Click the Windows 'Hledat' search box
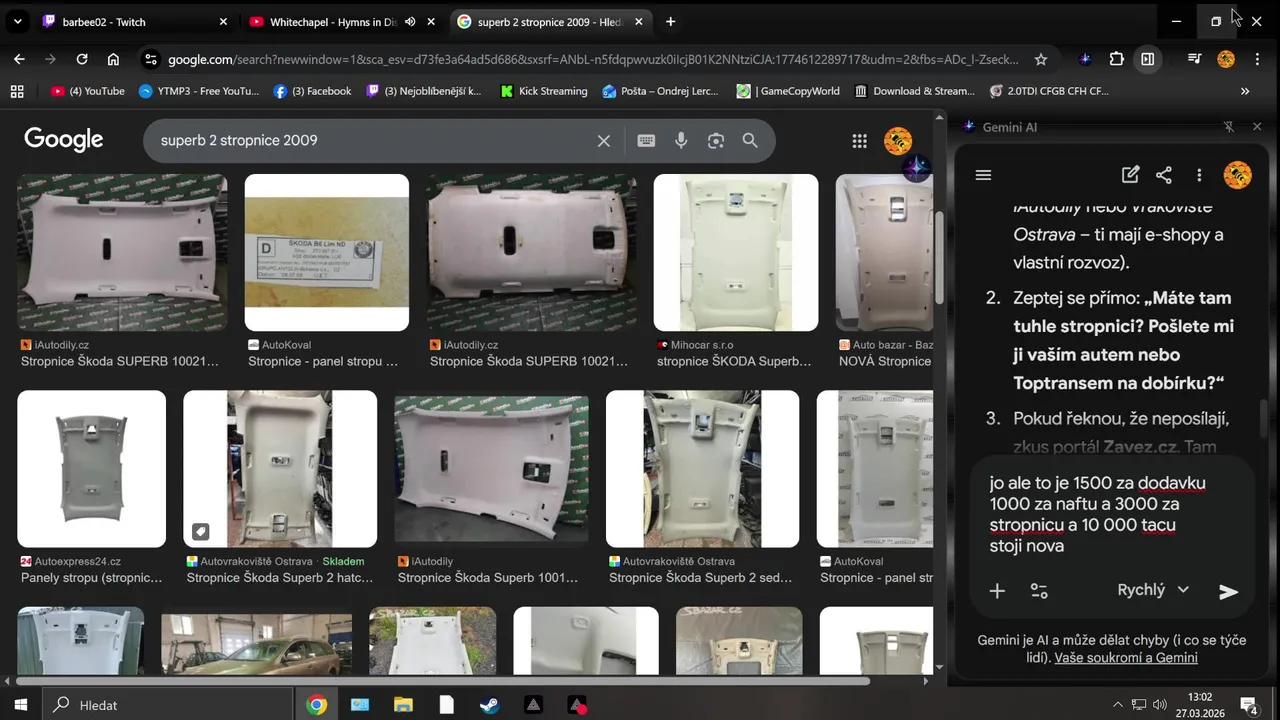This screenshot has height=720, width=1280. pyautogui.click(x=170, y=705)
